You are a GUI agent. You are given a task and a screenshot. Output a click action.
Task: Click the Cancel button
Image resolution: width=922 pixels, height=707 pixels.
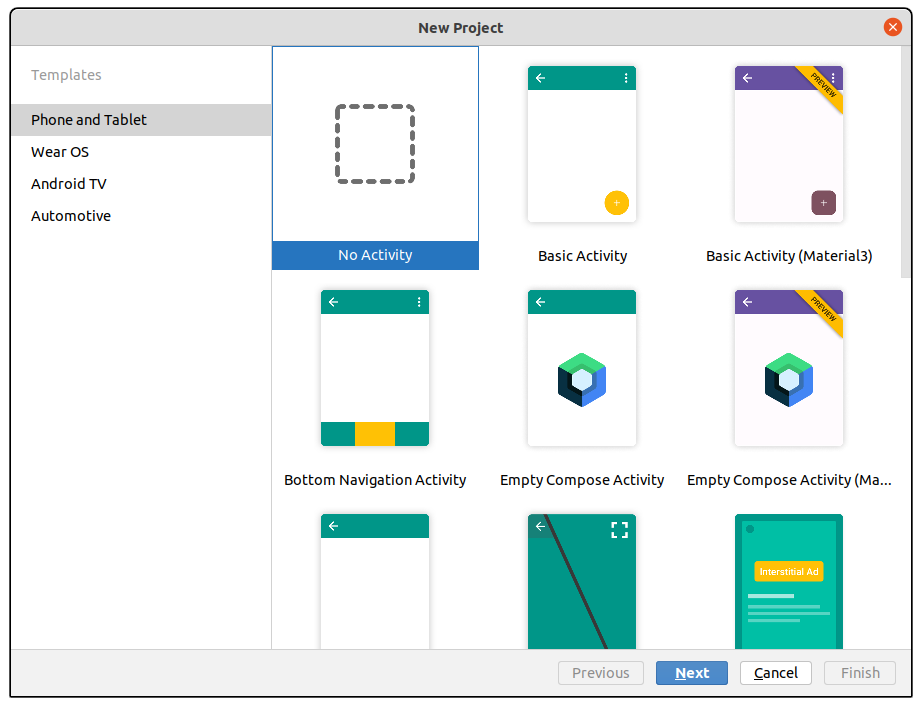[x=775, y=672]
